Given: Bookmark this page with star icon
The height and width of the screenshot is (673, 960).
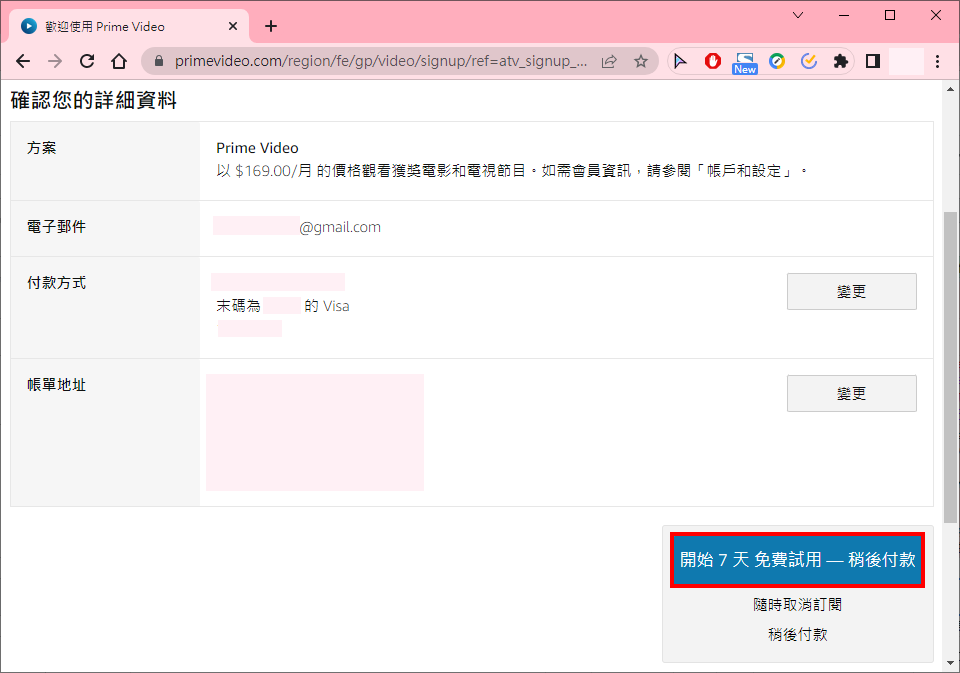Looking at the screenshot, I should click(x=640, y=61).
